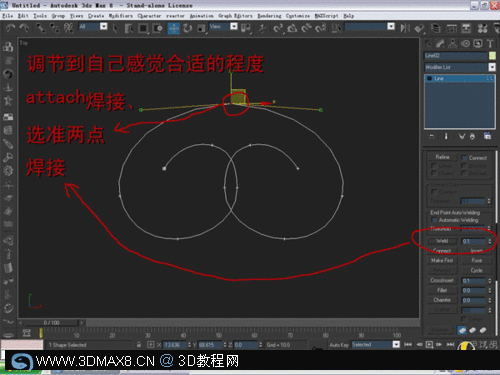Viewport: 500px width, 375px height.
Task: Collapse the Line entry in modifier stack
Action: click(x=430, y=79)
